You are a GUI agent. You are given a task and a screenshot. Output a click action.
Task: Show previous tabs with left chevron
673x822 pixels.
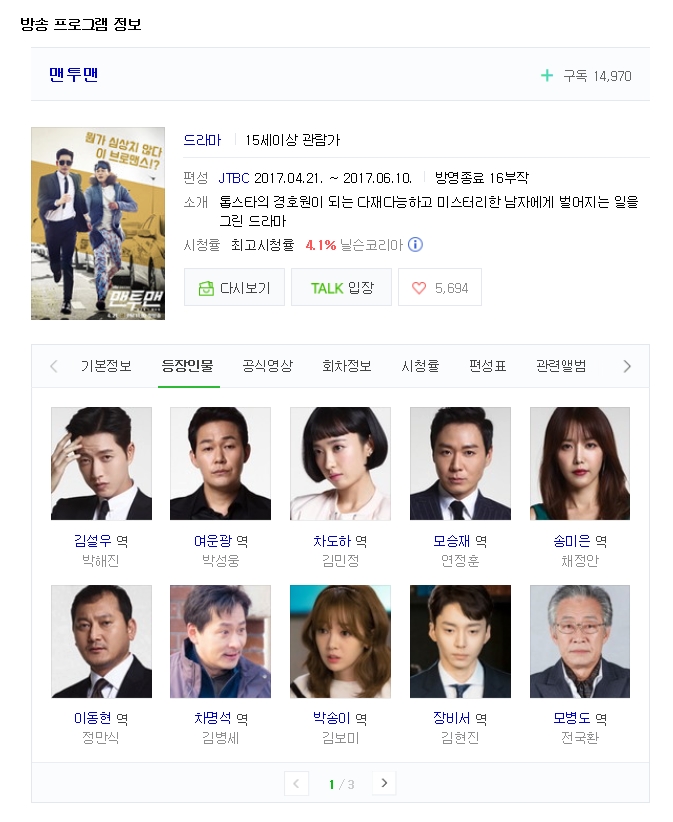click(x=53, y=366)
